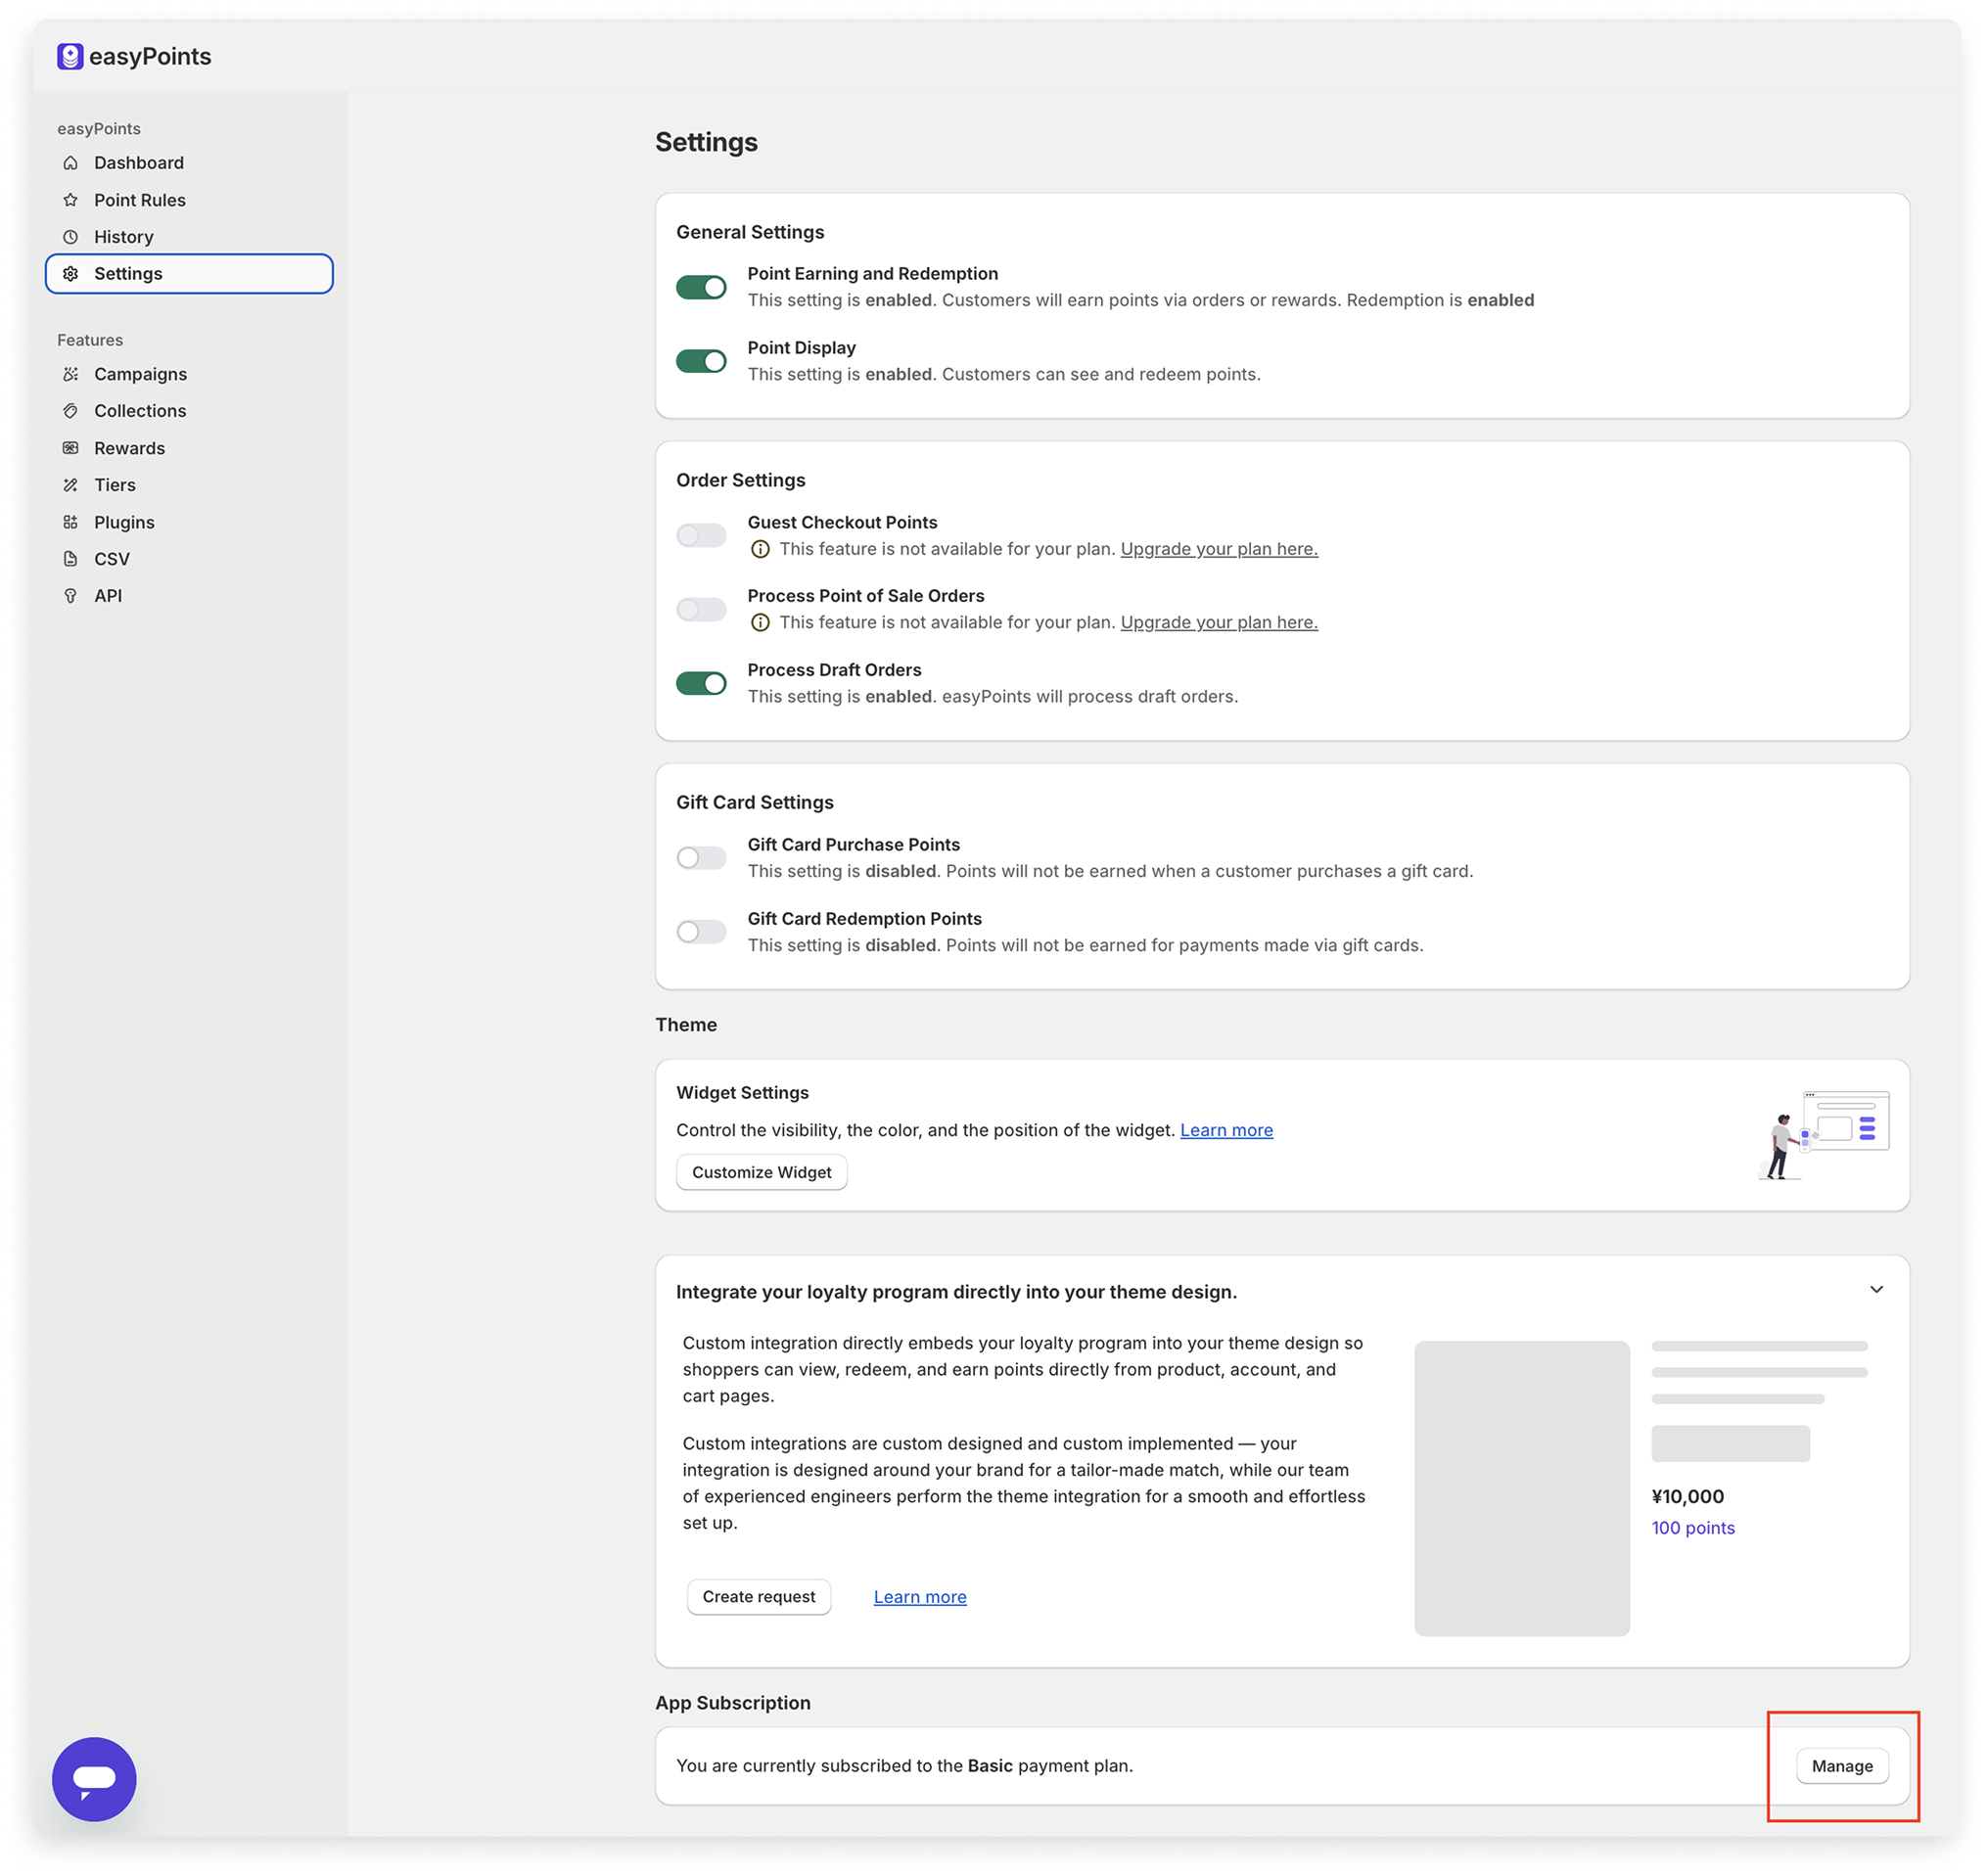Click the Tiers wand icon
This screenshot has height=1876, width=1987.
[x=70, y=485]
